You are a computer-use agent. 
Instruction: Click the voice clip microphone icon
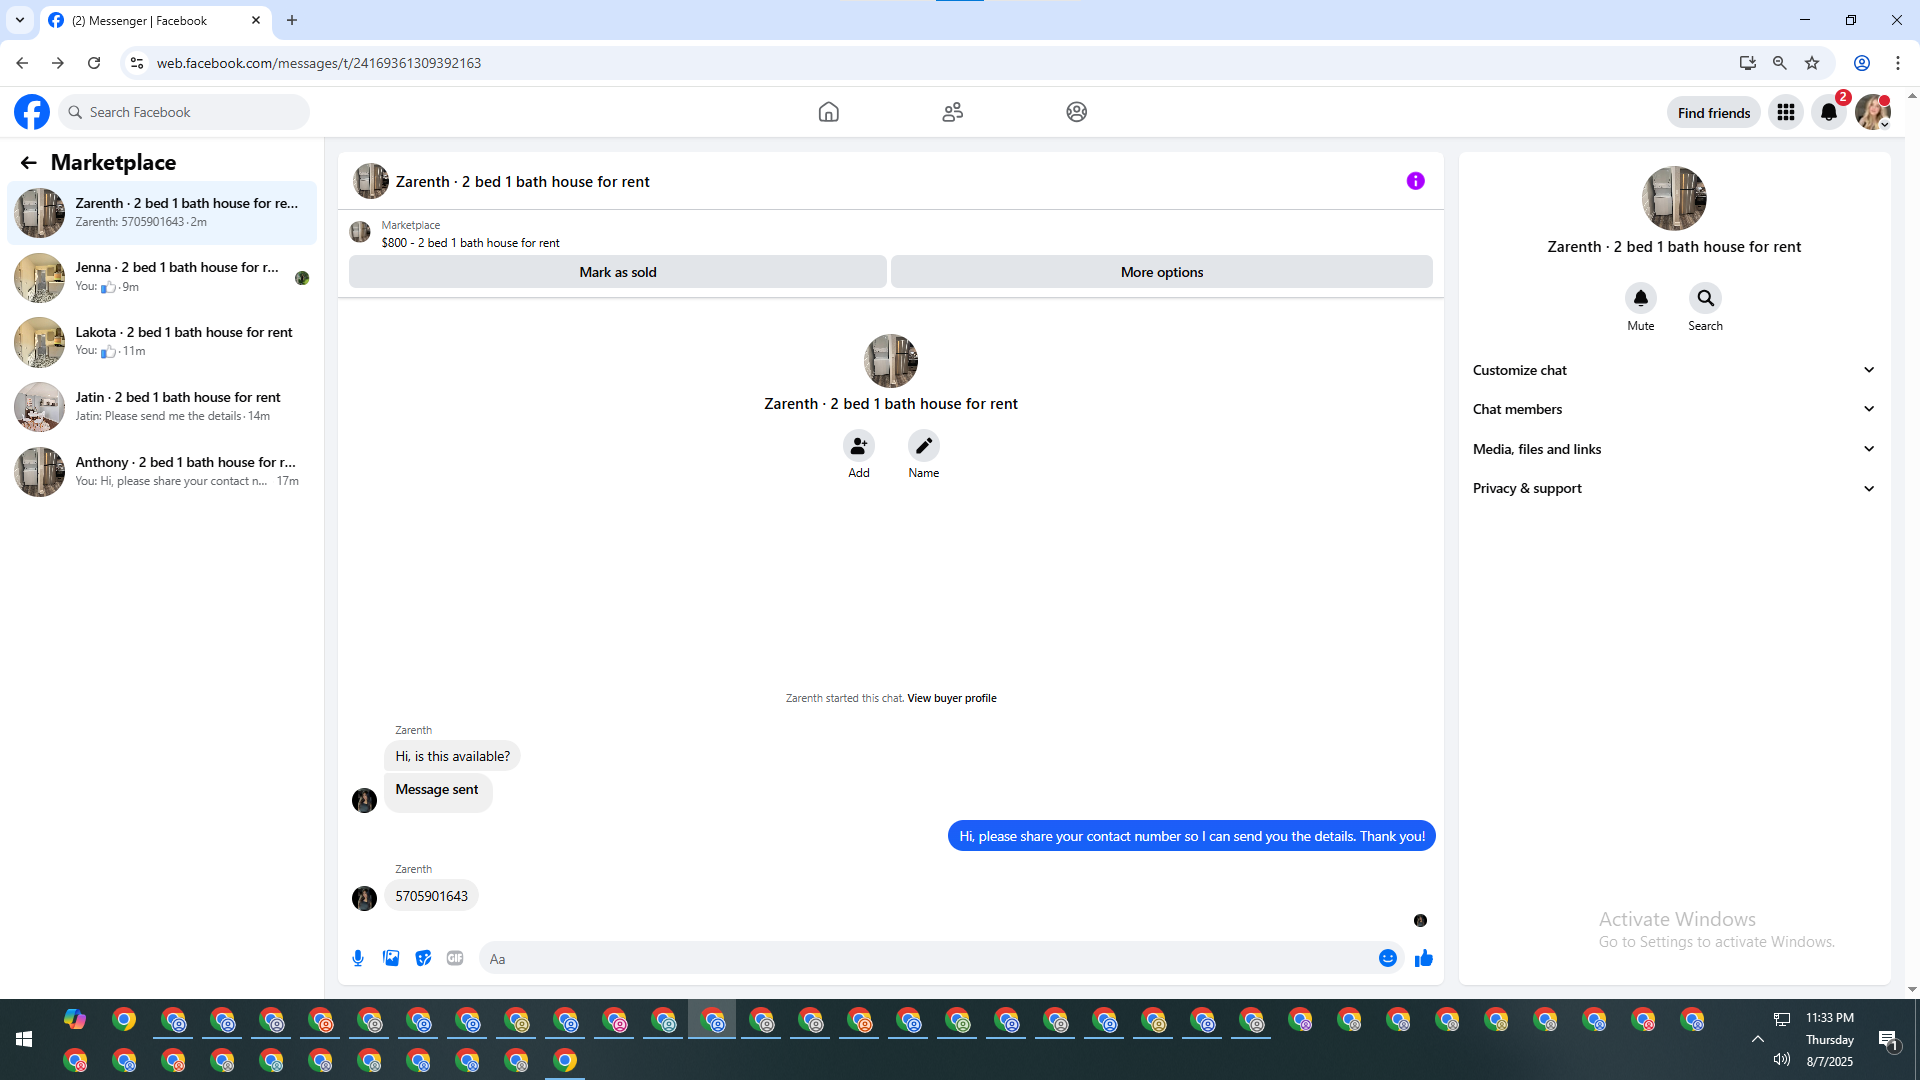(x=358, y=958)
